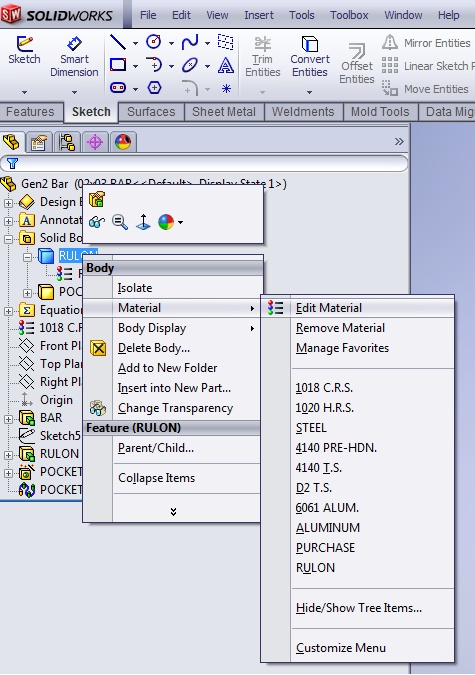Expand the feature tree panel chevron

[399, 142]
